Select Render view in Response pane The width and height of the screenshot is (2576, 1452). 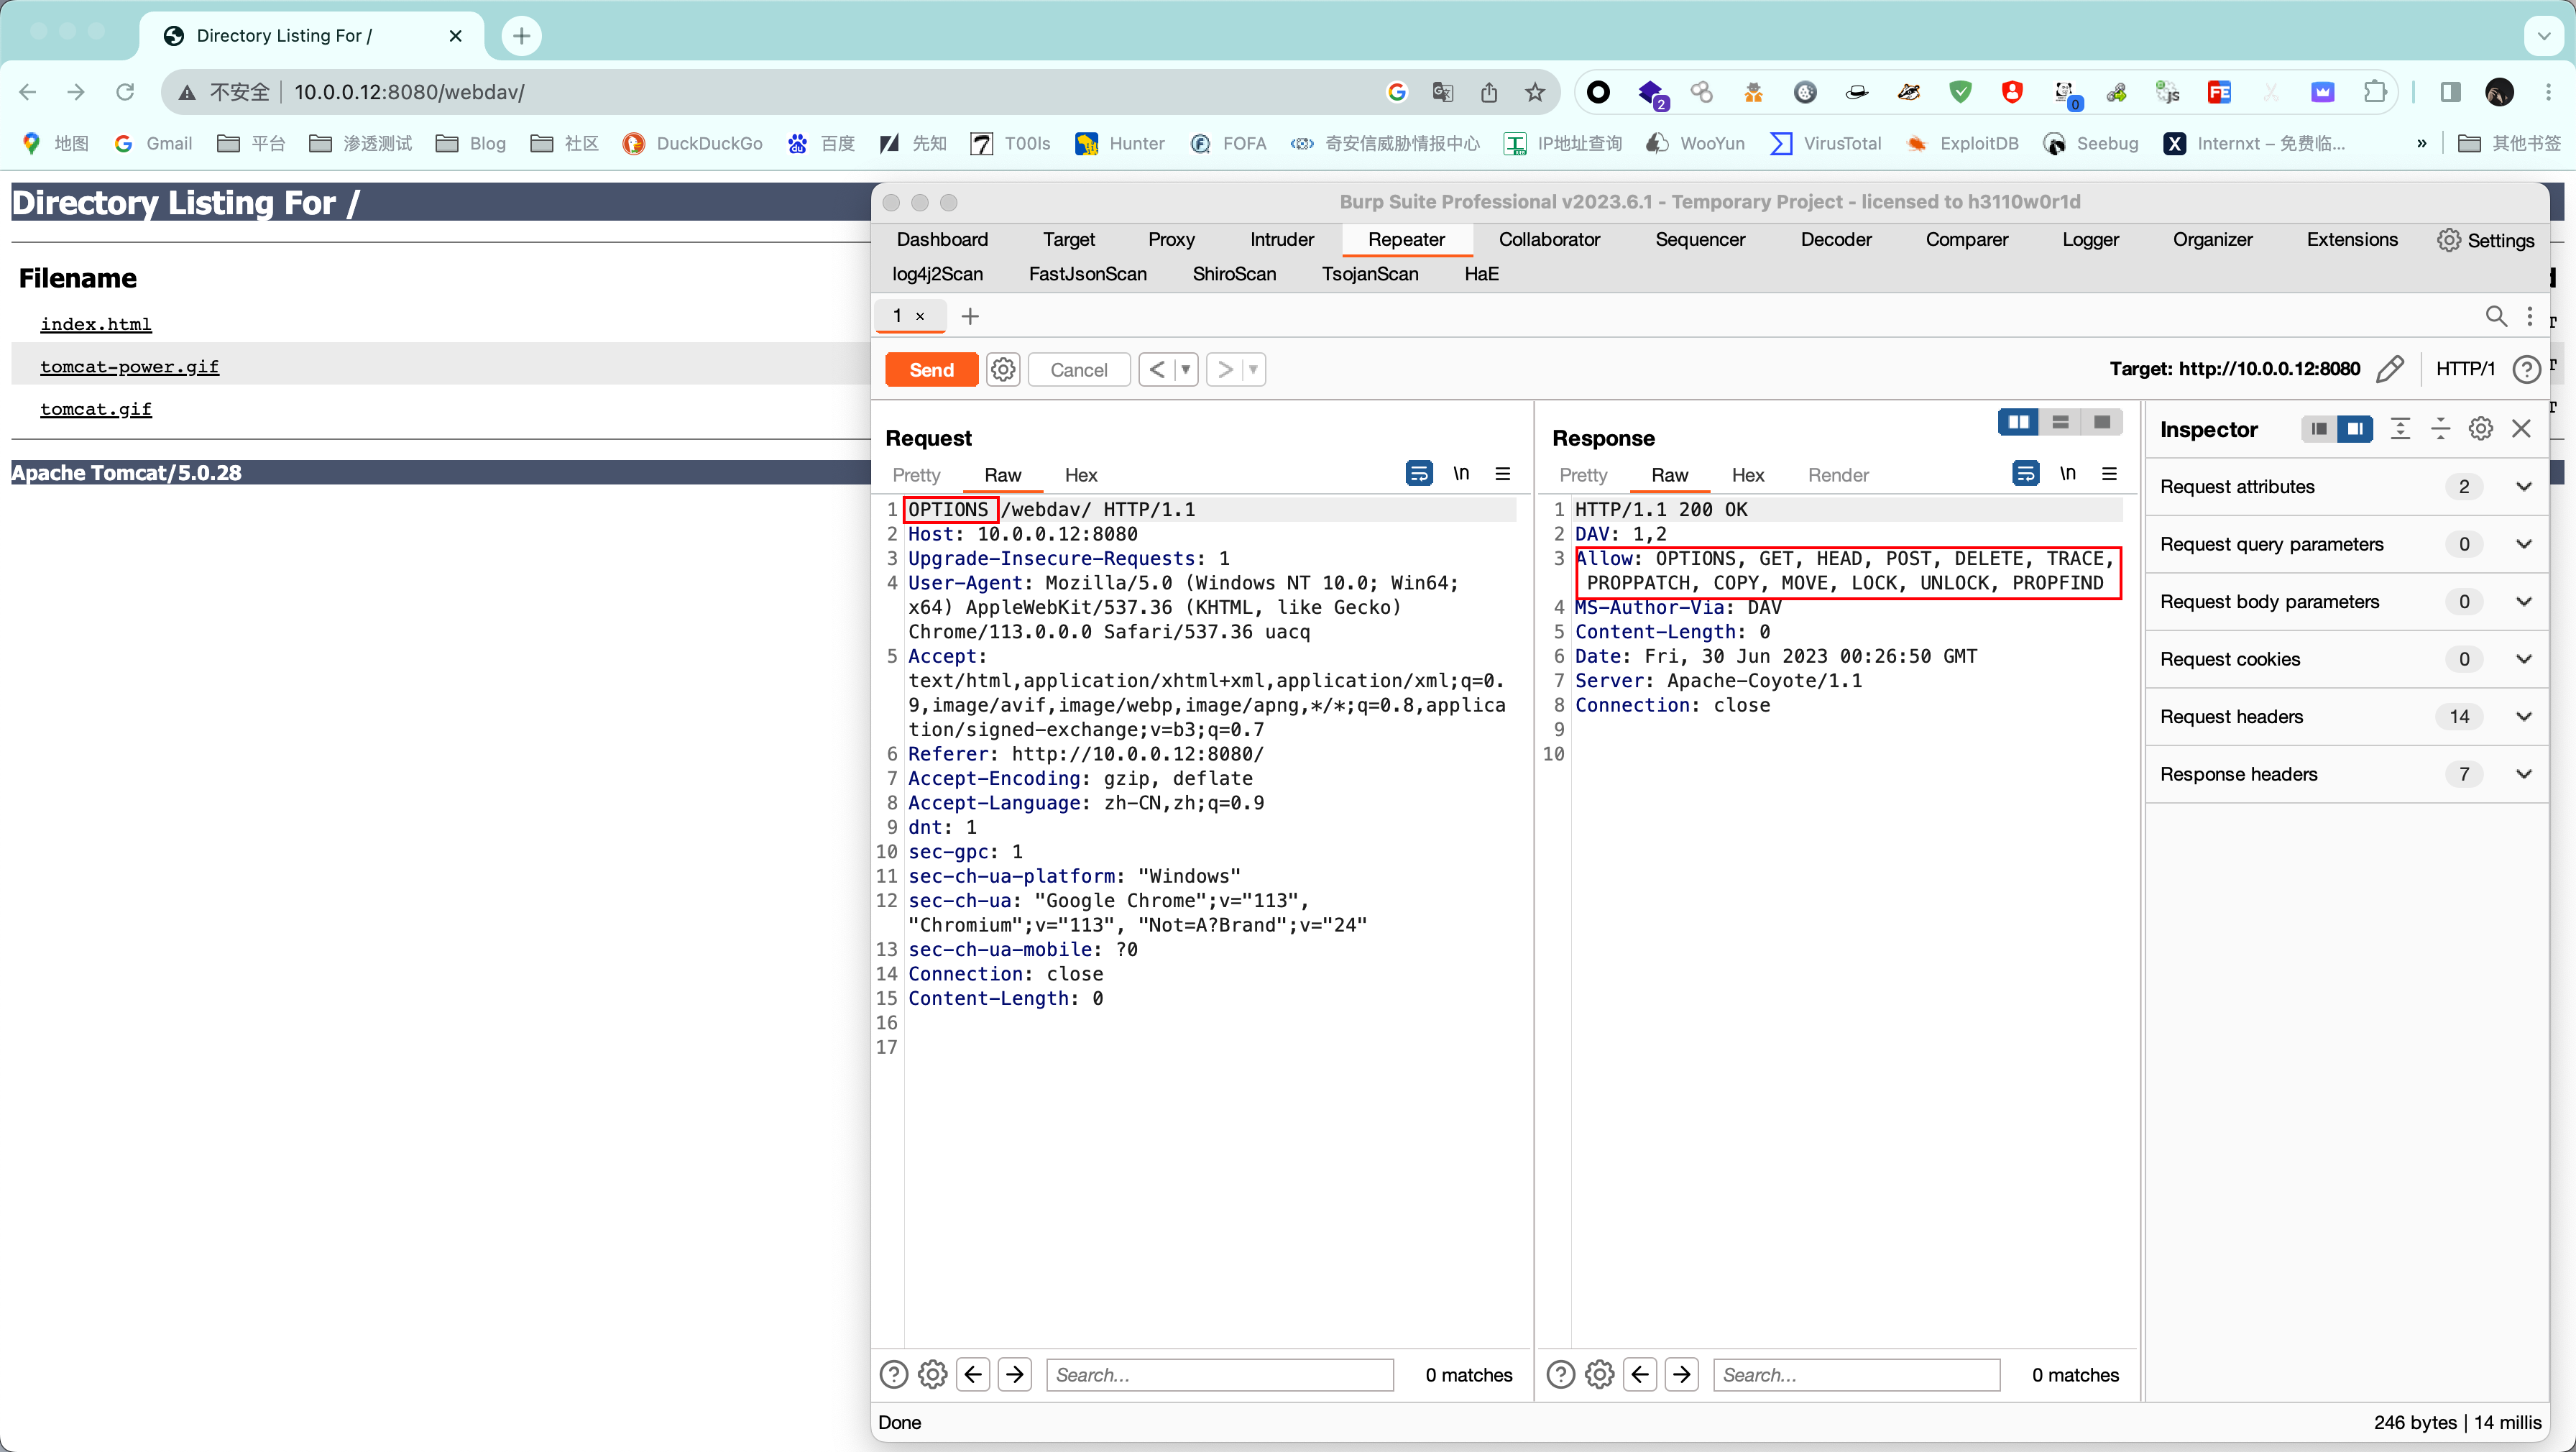pyautogui.click(x=1838, y=475)
